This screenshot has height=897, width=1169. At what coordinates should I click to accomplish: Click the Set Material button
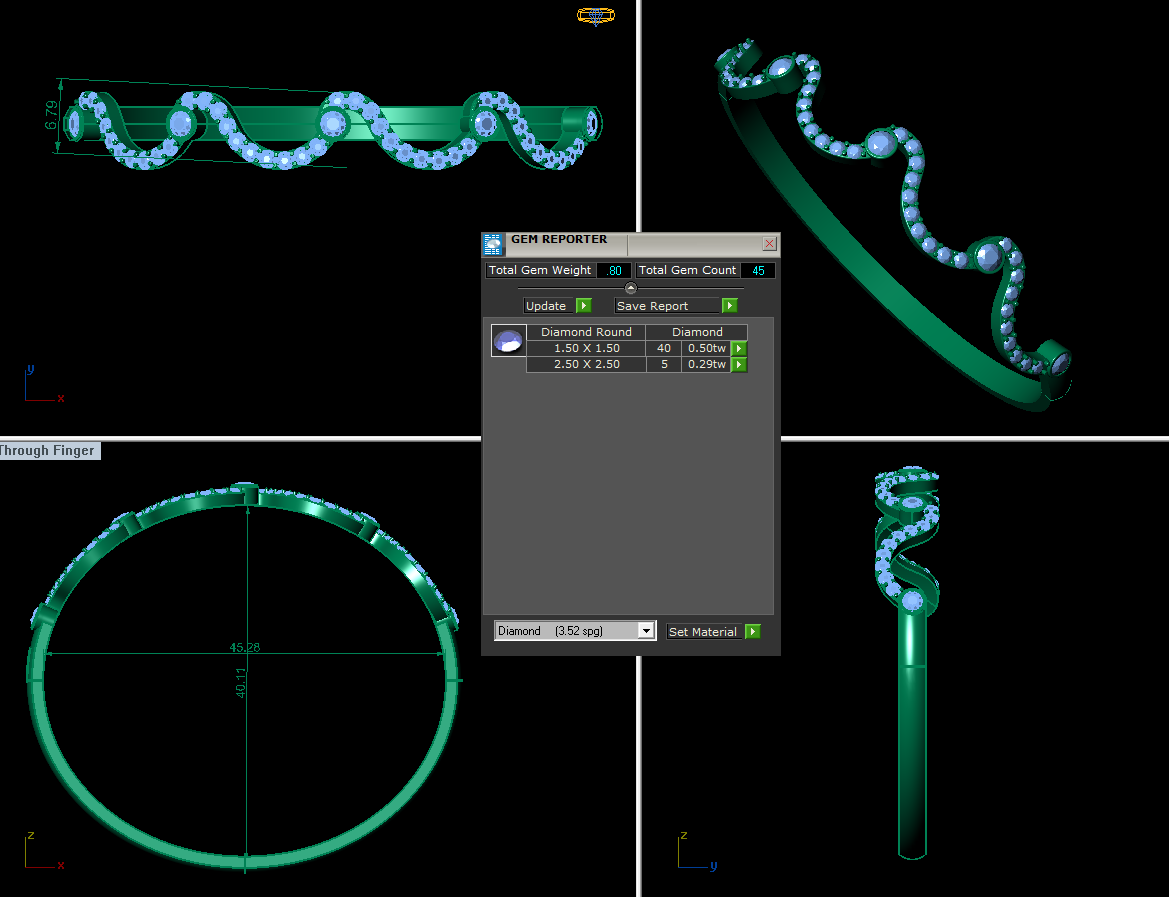click(x=705, y=632)
